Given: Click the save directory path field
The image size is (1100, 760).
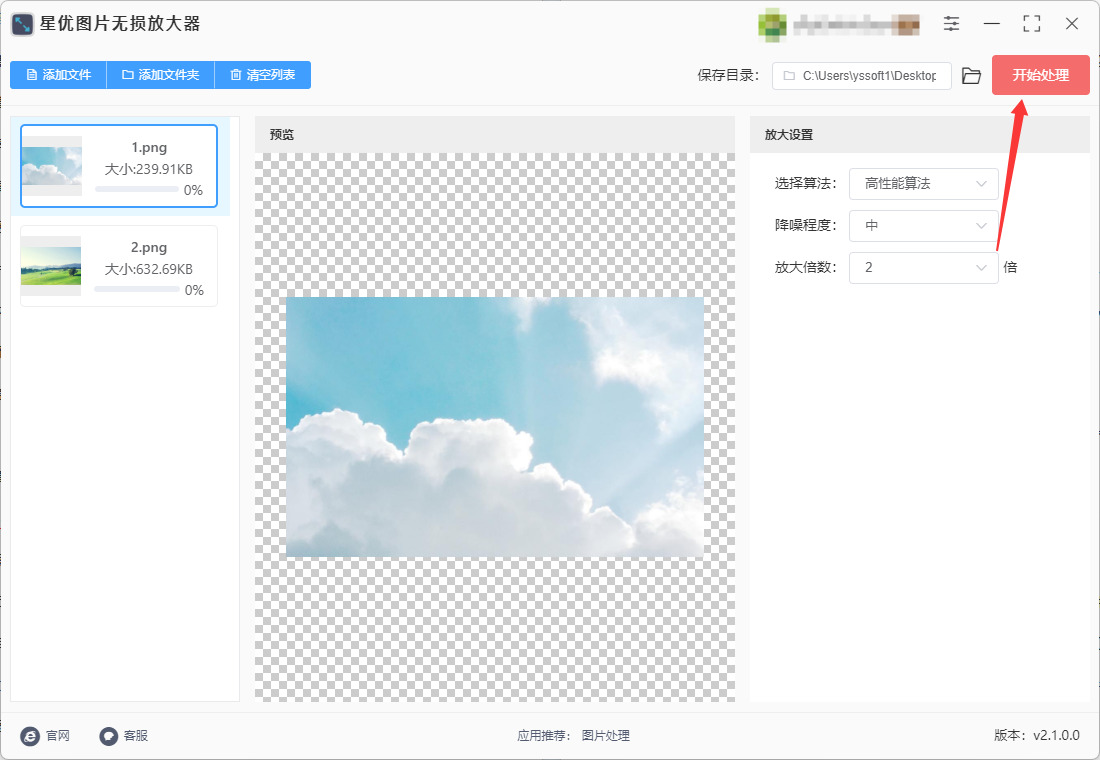Looking at the screenshot, I should pyautogui.click(x=861, y=76).
